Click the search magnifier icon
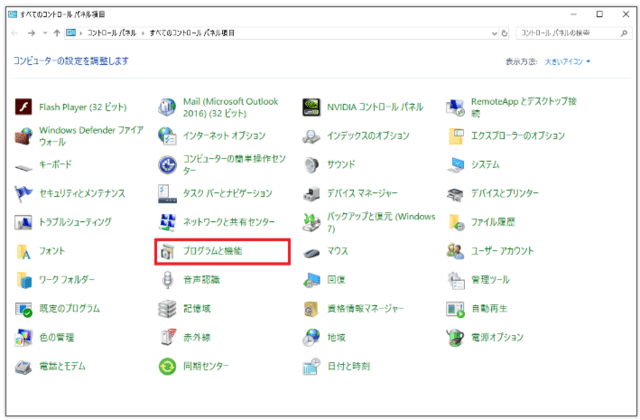 pyautogui.click(x=624, y=33)
